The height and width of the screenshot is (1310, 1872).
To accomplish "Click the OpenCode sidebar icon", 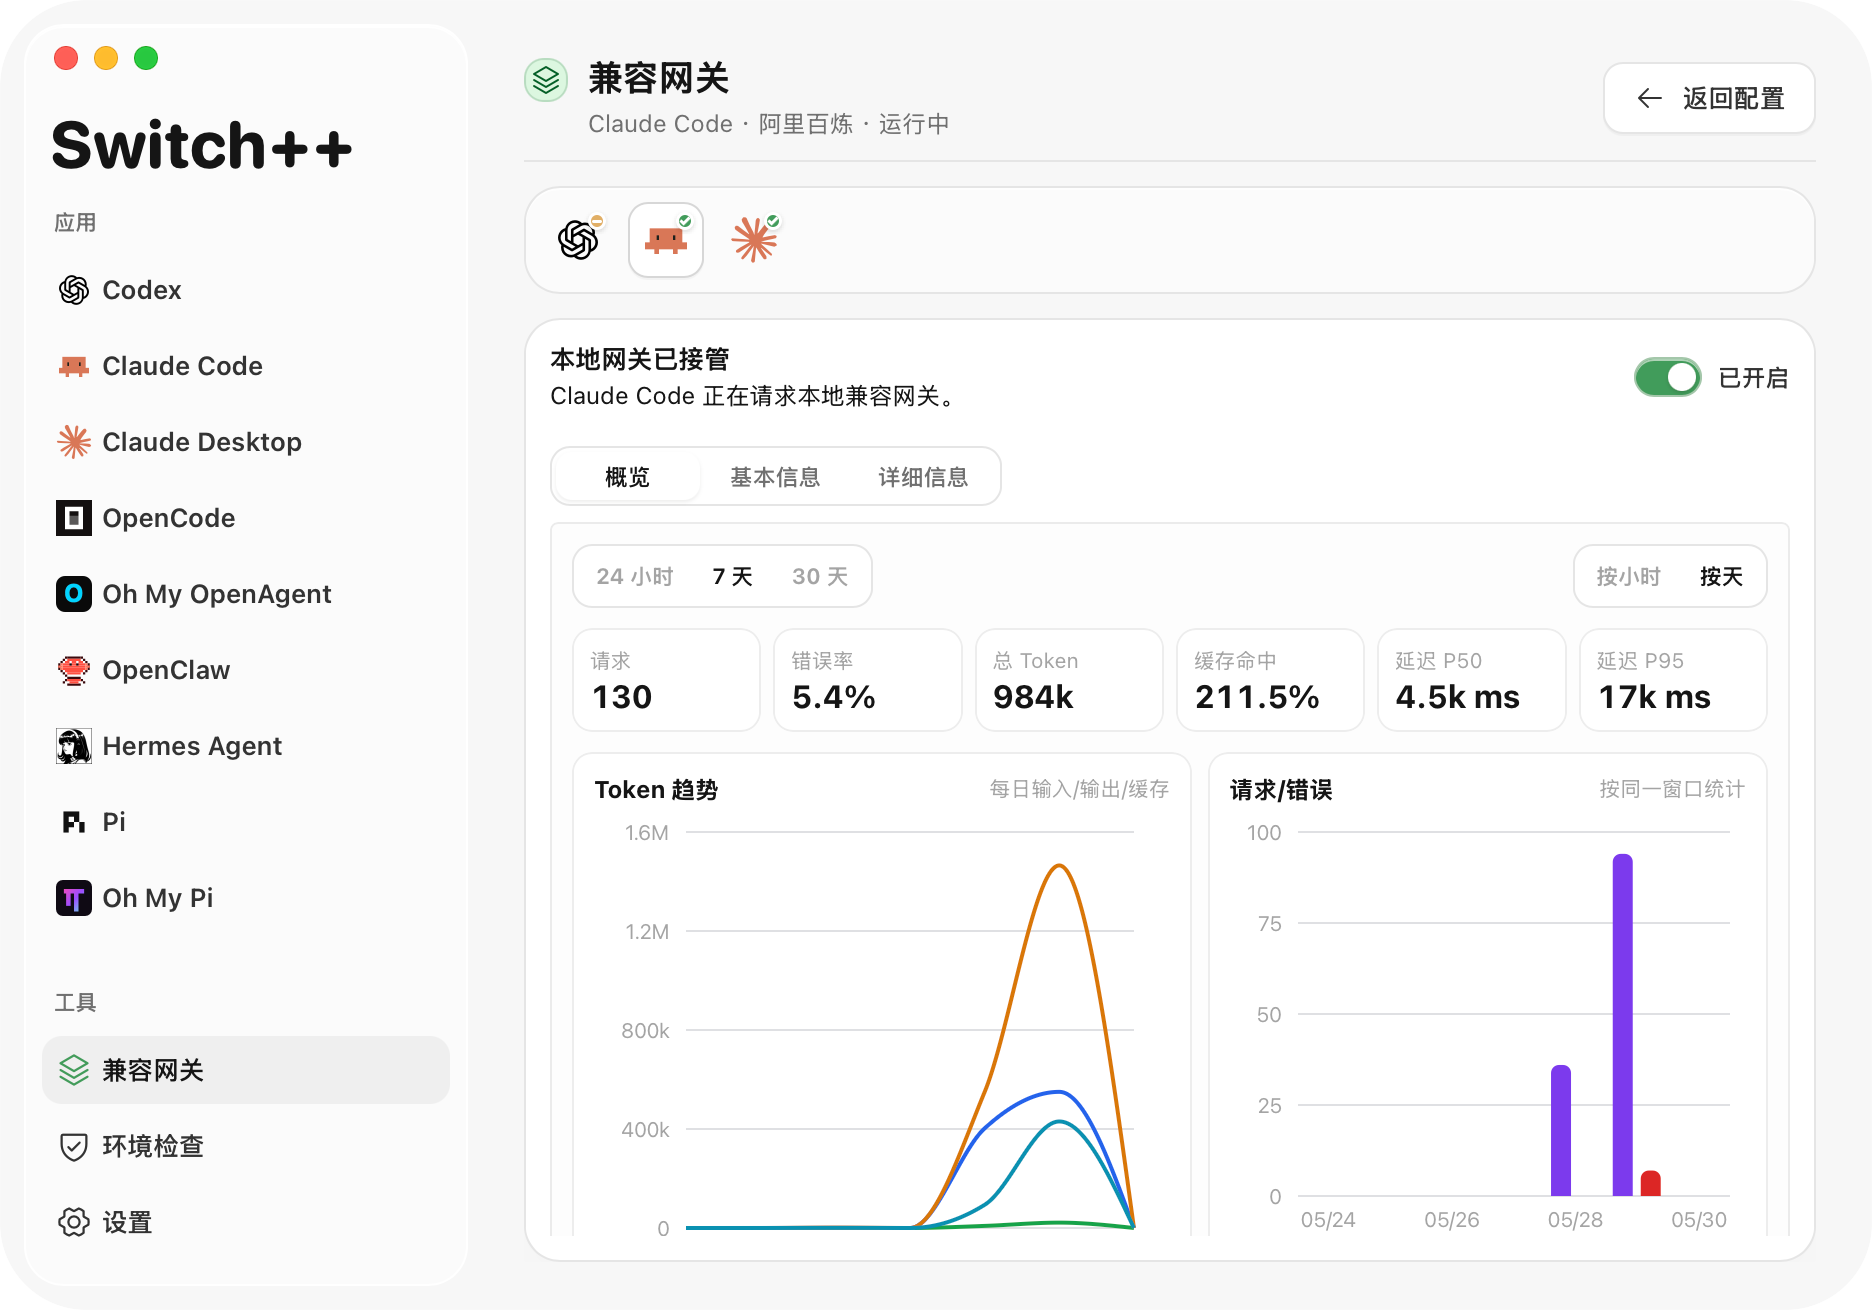I will coord(73,518).
